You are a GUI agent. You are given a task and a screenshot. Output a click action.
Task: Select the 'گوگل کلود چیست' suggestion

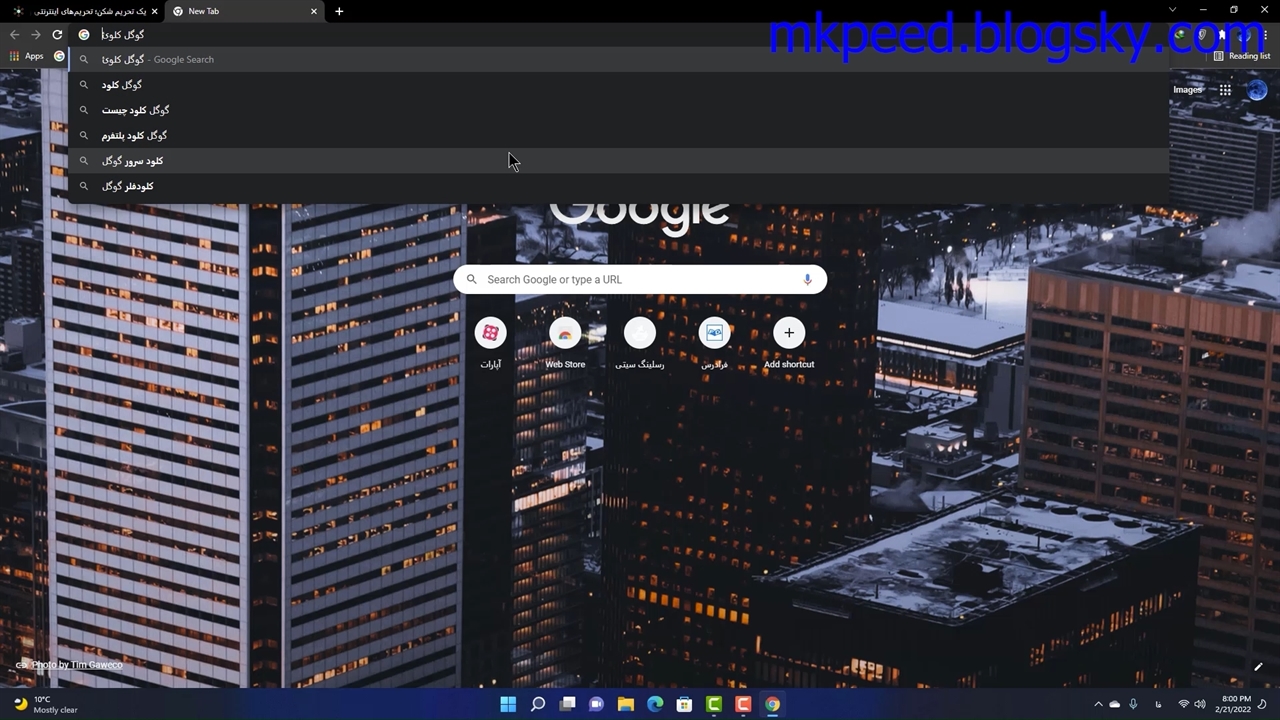point(135,110)
